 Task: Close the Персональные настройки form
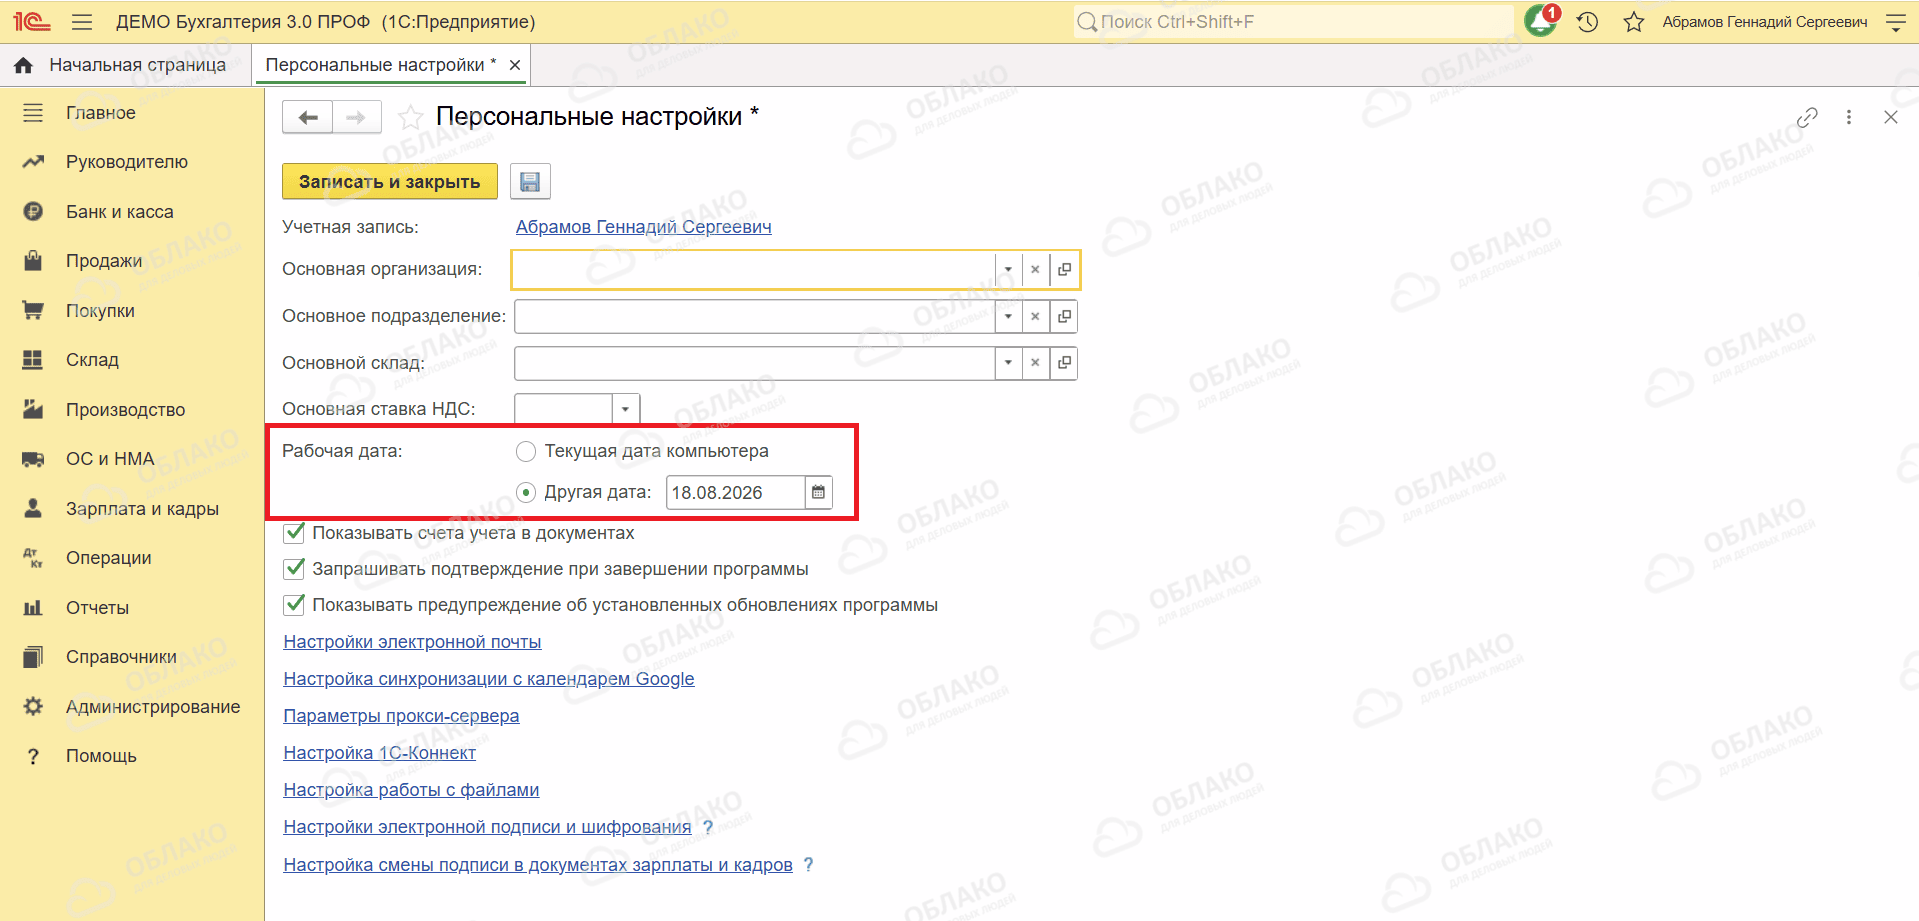point(1890,117)
